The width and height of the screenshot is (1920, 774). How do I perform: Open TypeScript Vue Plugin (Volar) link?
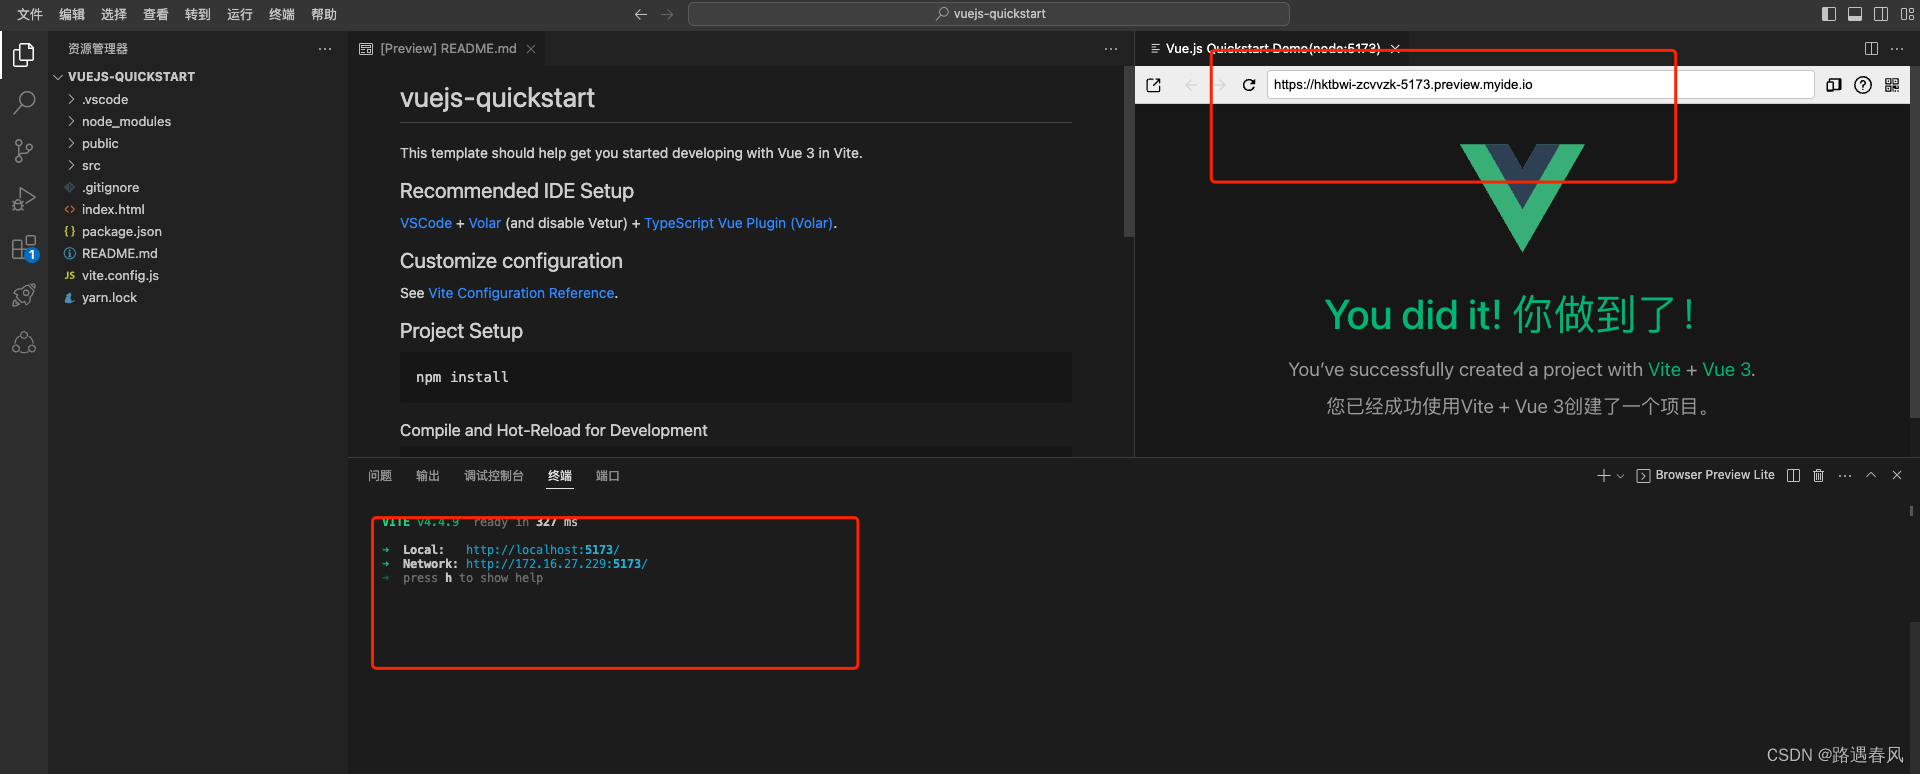click(739, 223)
